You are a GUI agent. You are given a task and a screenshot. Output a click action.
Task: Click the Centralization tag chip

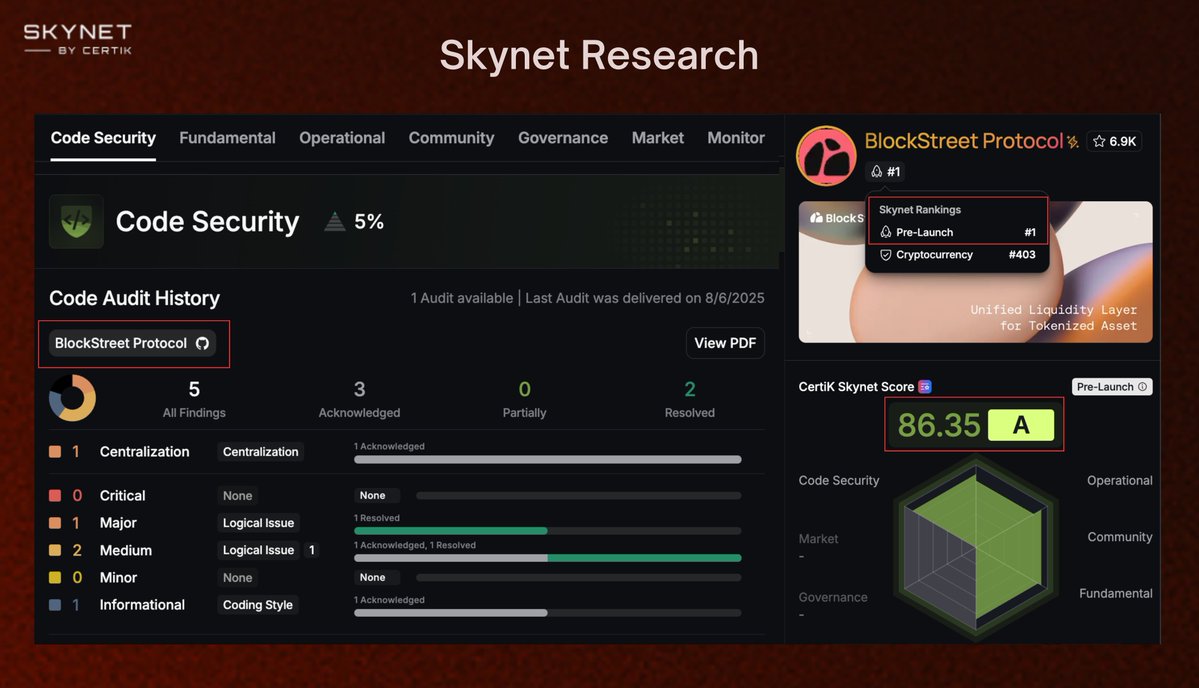(x=261, y=452)
